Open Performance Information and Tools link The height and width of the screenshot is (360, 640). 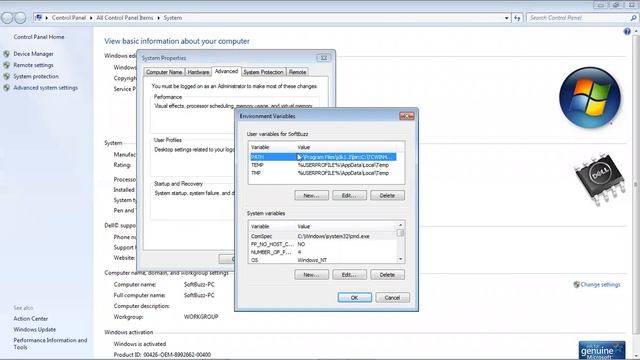[50, 344]
